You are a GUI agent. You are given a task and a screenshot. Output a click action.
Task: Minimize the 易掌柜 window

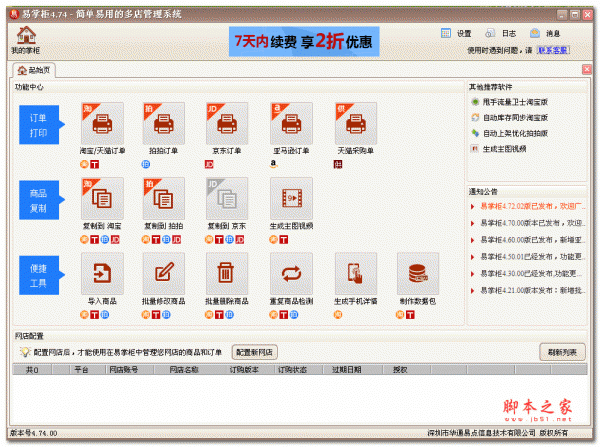[562, 15]
